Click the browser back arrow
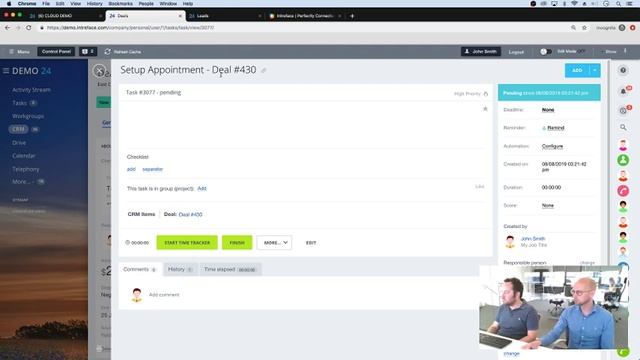The width and height of the screenshot is (640, 360). pos(7,27)
